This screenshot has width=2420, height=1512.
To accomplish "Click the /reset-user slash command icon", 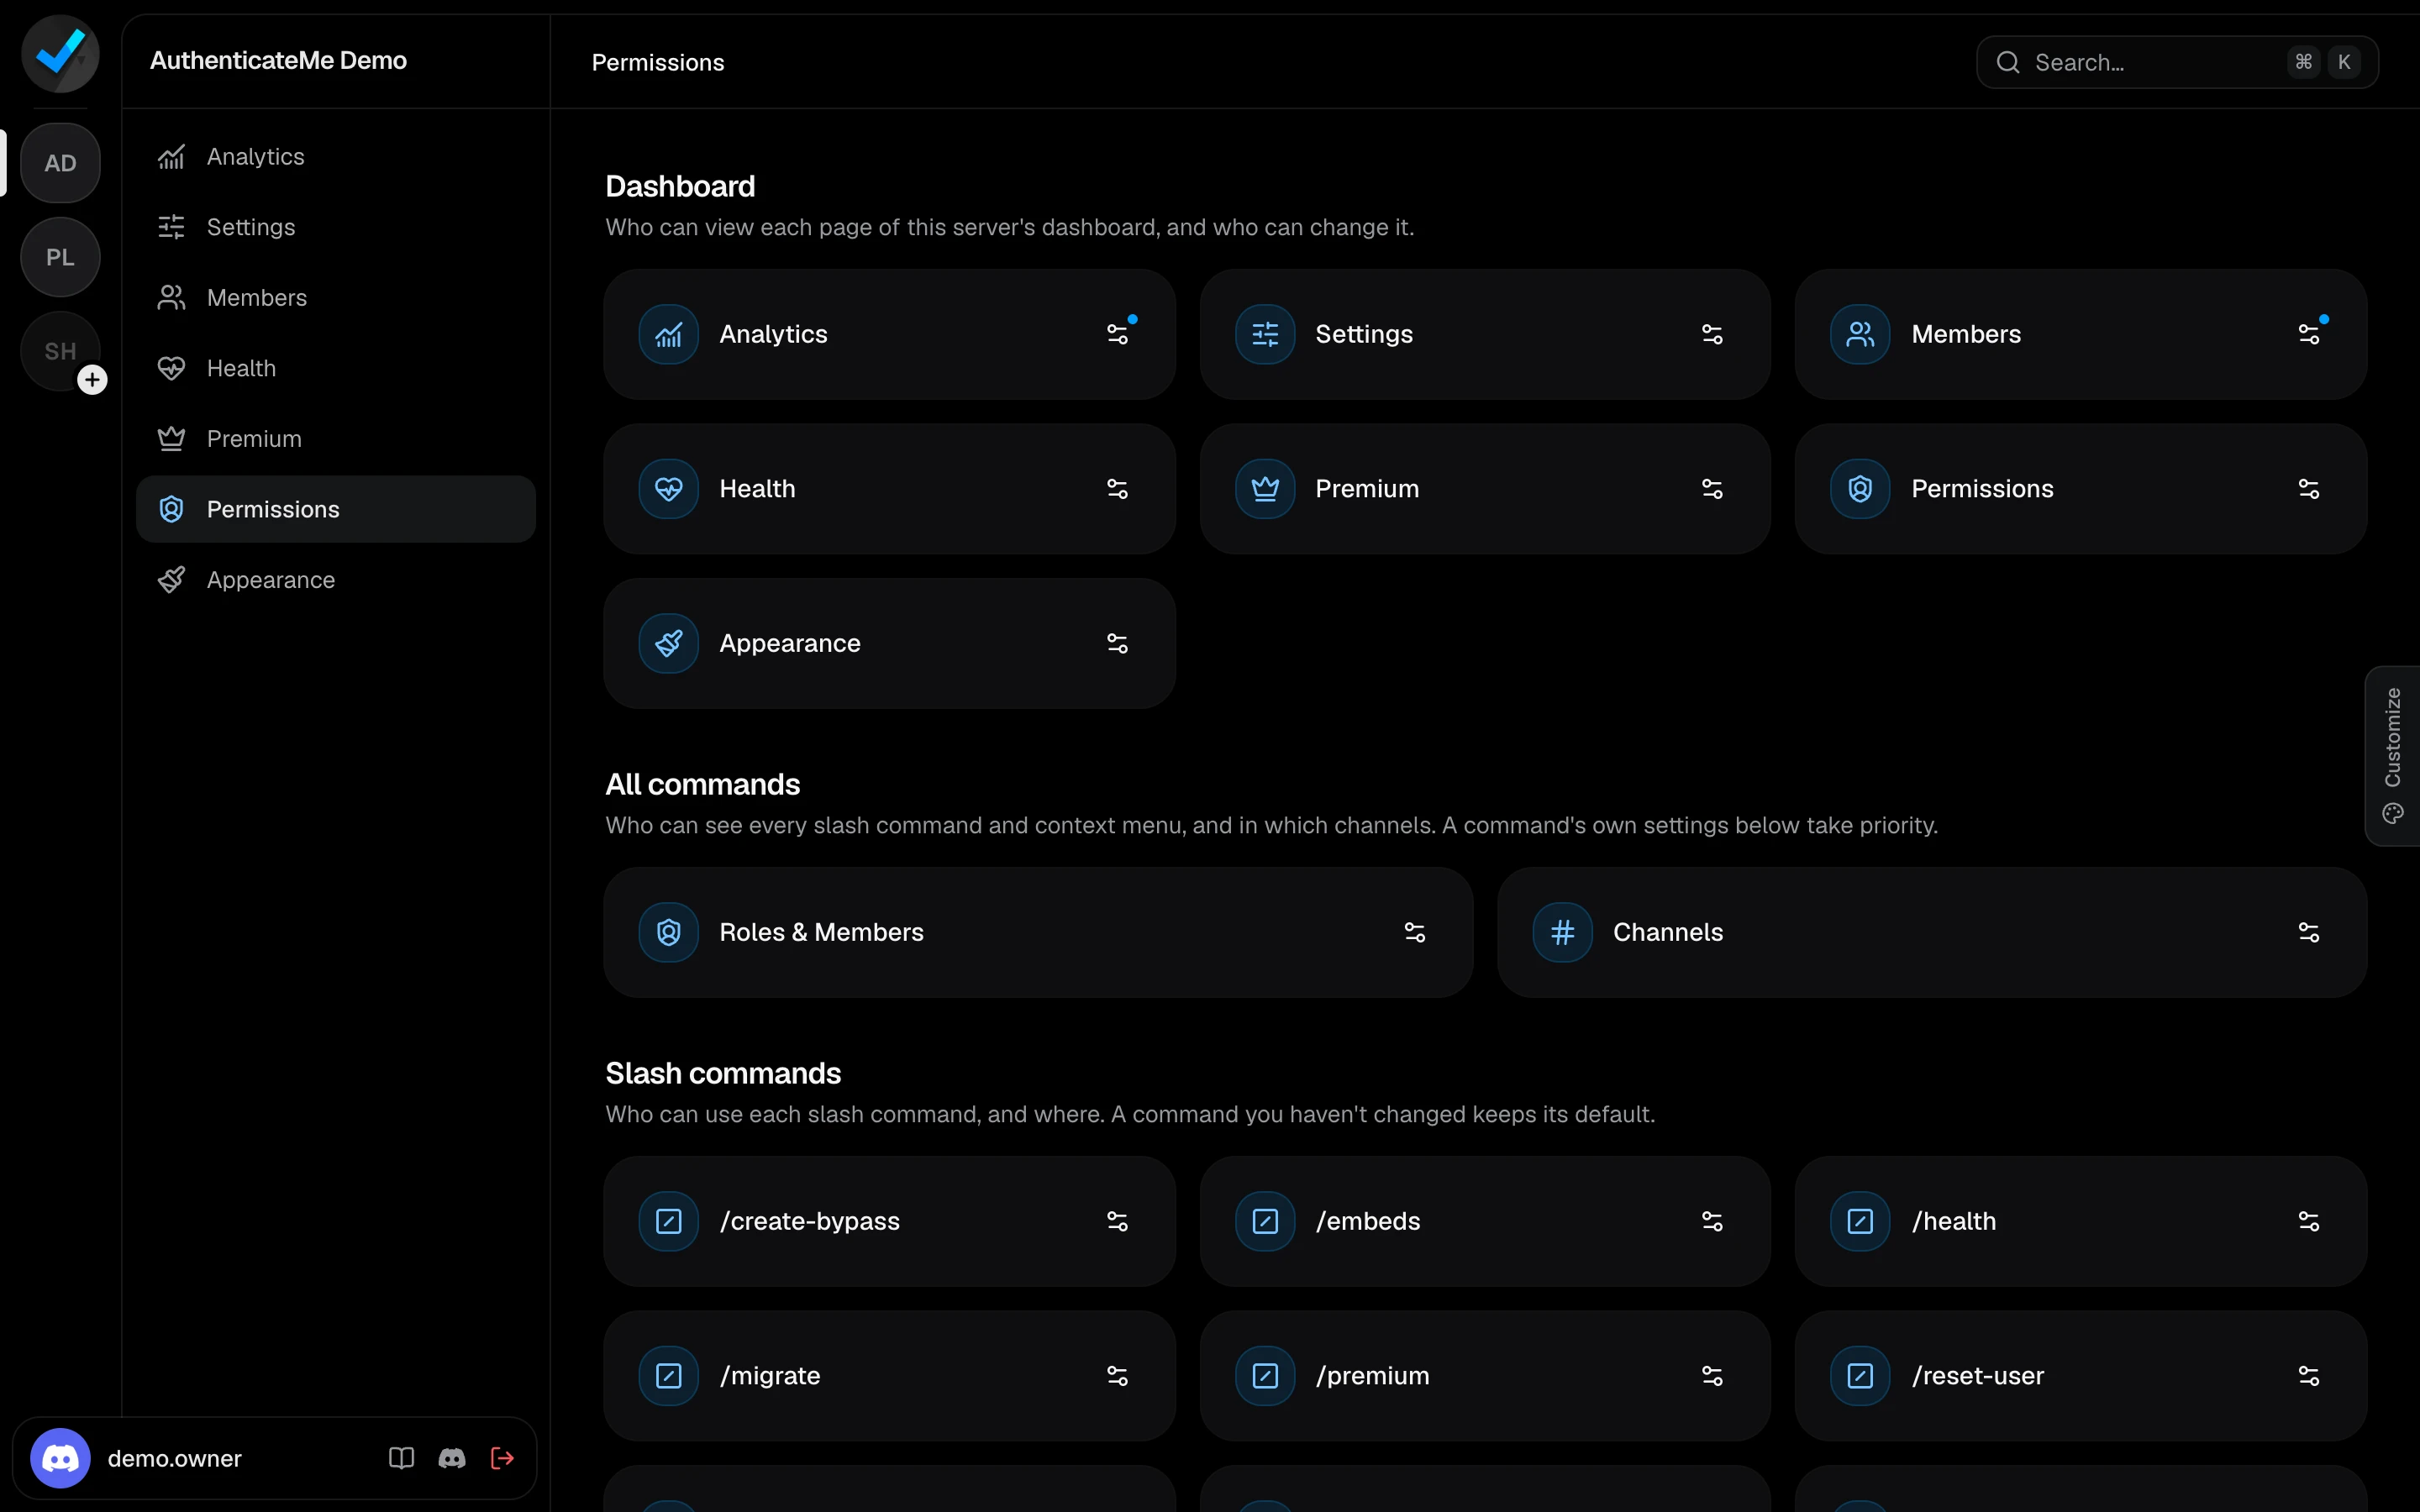I will coord(1860,1376).
